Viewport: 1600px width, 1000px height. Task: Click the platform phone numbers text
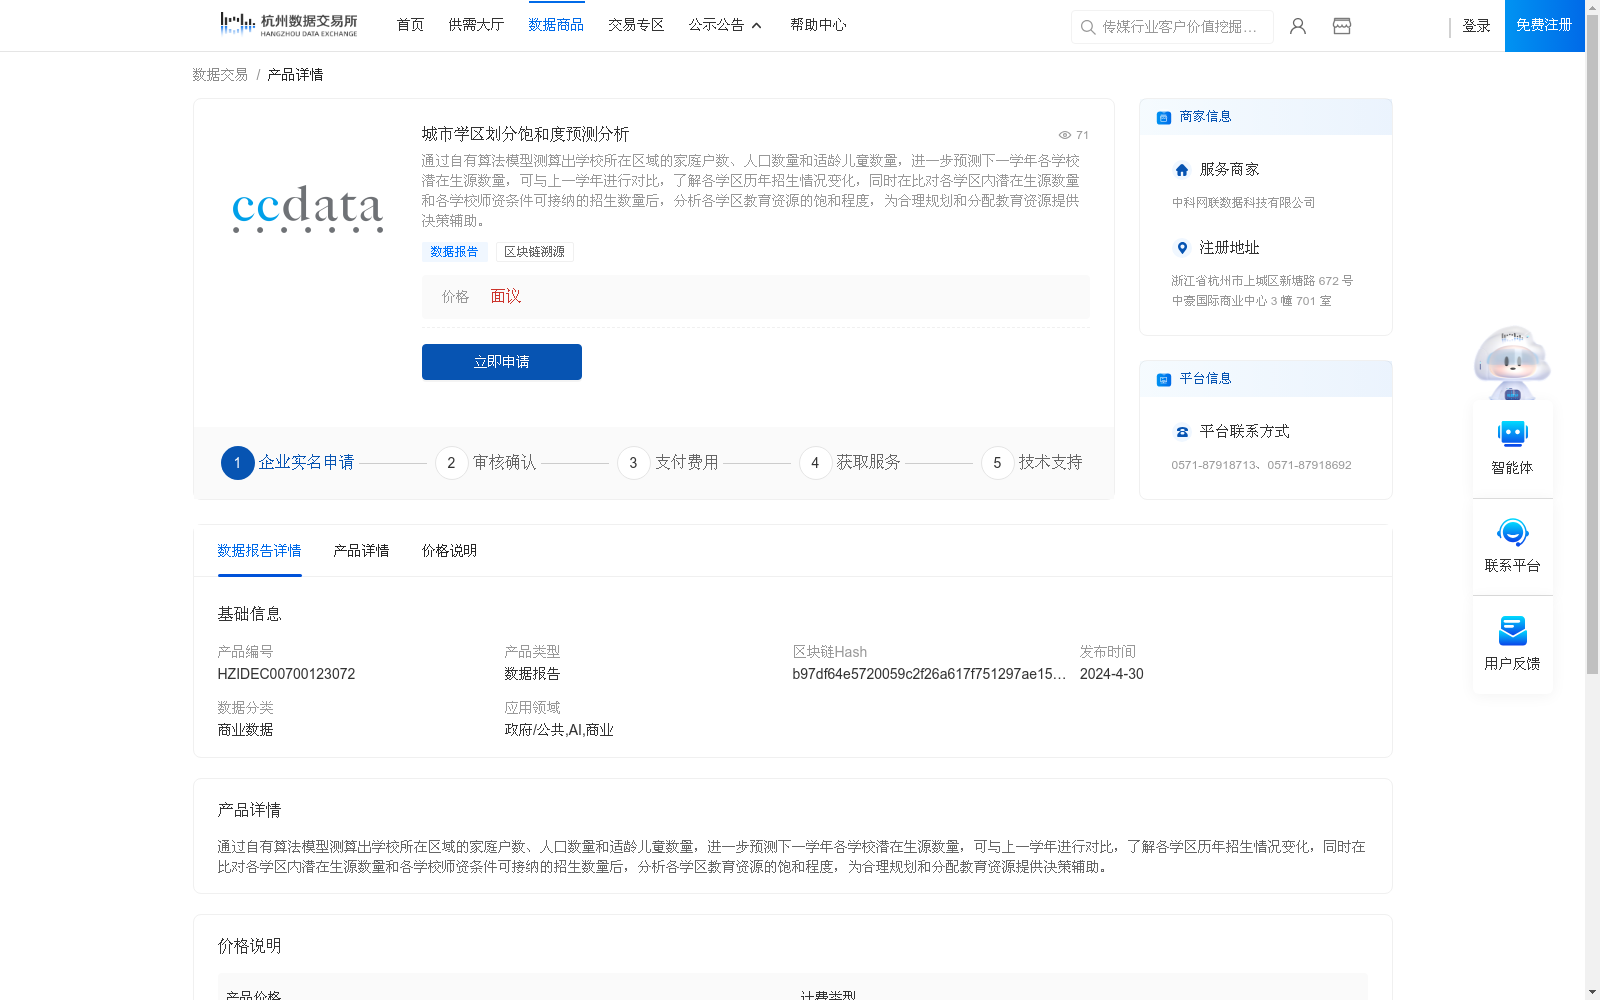click(1261, 465)
